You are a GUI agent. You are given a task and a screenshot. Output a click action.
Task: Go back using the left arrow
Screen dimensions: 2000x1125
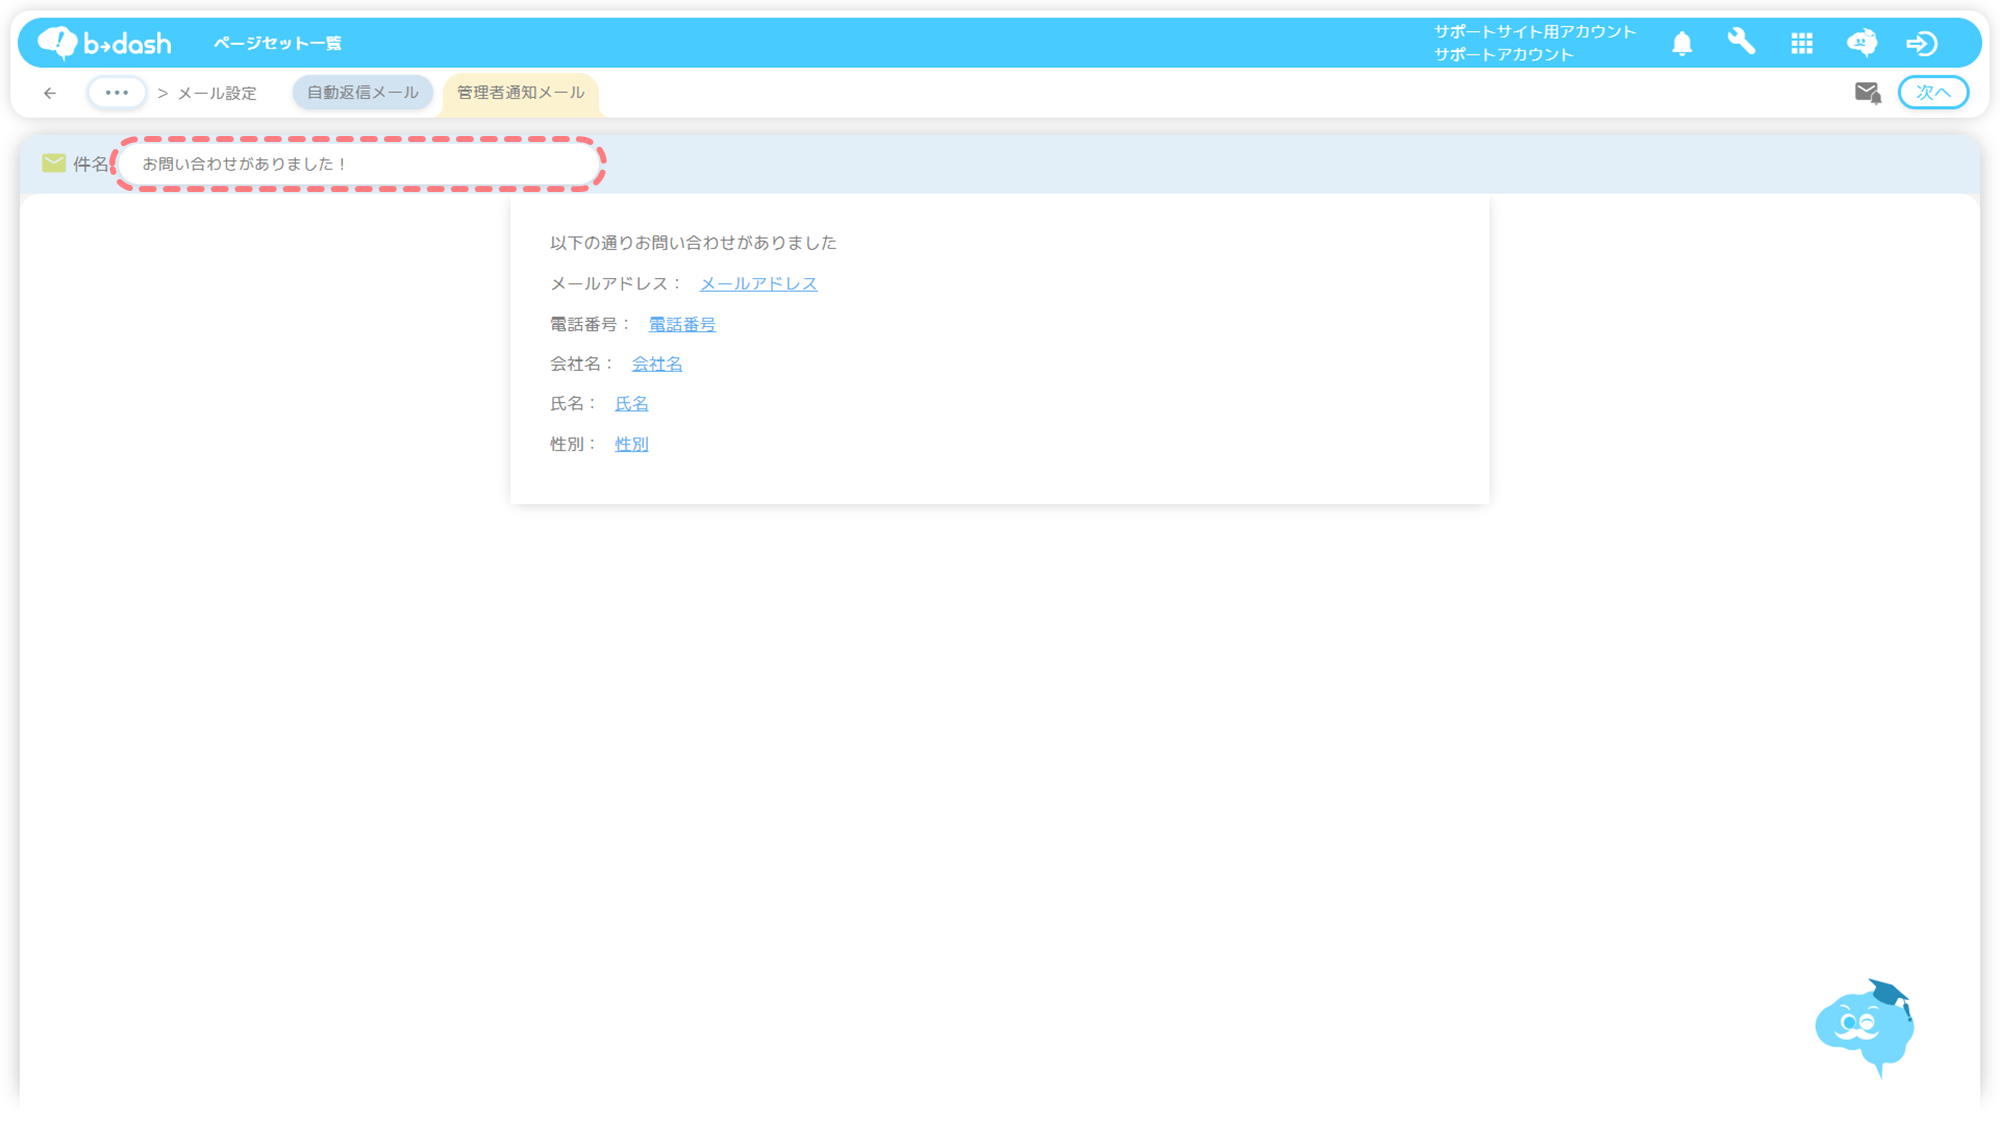(x=50, y=93)
